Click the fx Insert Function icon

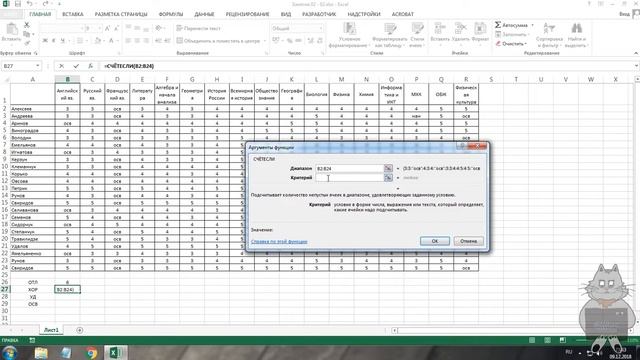[x=91, y=66]
